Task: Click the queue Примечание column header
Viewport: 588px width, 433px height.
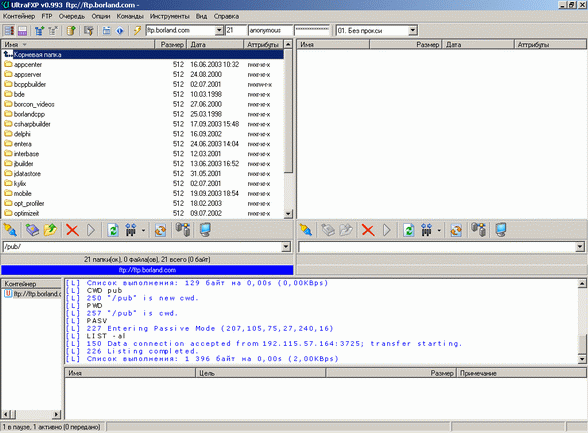Action: coord(521,373)
